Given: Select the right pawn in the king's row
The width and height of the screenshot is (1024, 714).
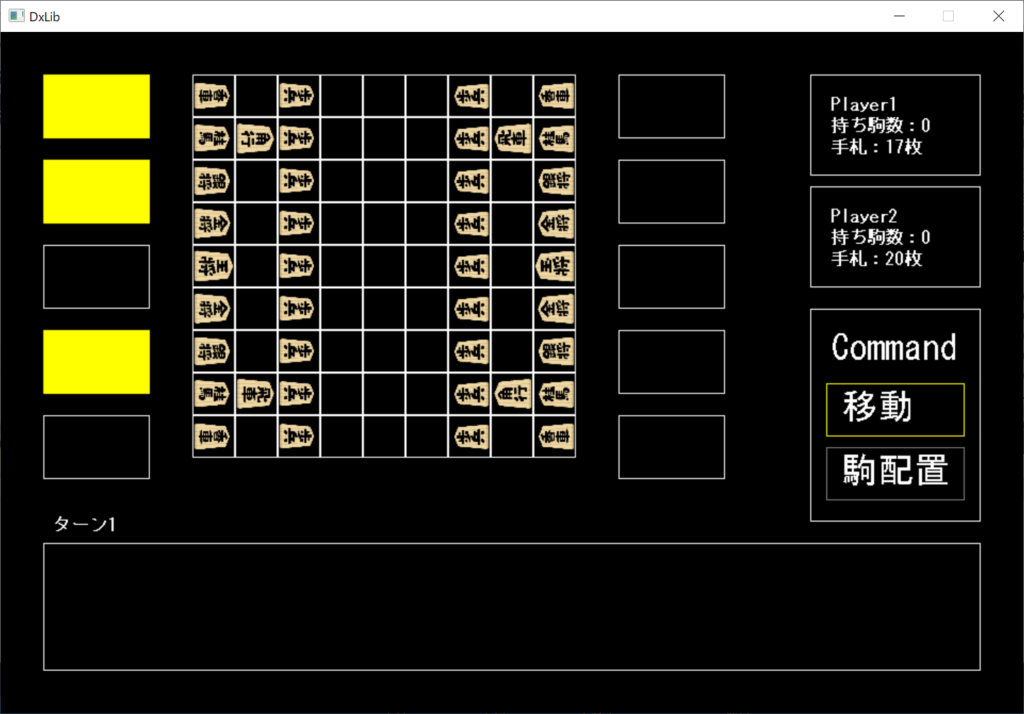Looking at the screenshot, I should [x=469, y=266].
